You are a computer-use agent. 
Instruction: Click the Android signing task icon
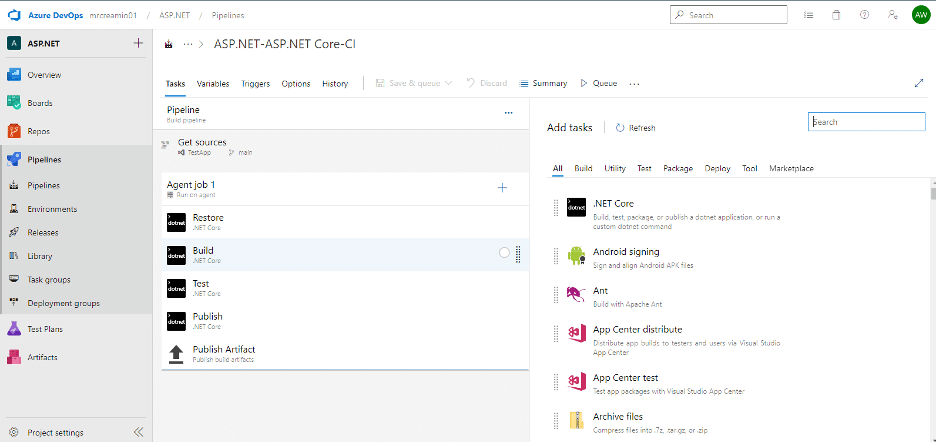coord(576,256)
